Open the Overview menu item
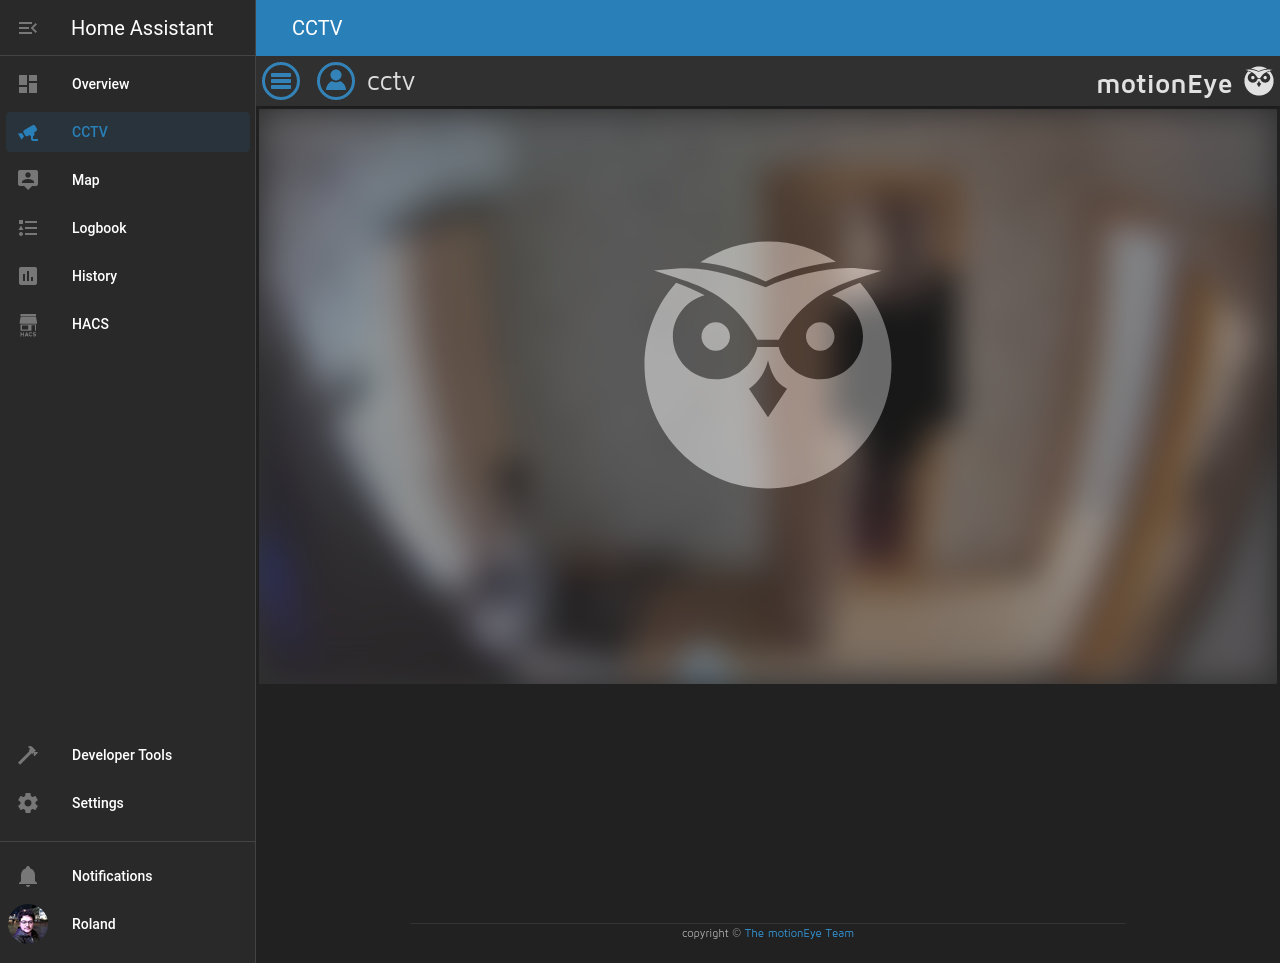Image resolution: width=1280 pixels, height=963 pixels. coord(128,84)
